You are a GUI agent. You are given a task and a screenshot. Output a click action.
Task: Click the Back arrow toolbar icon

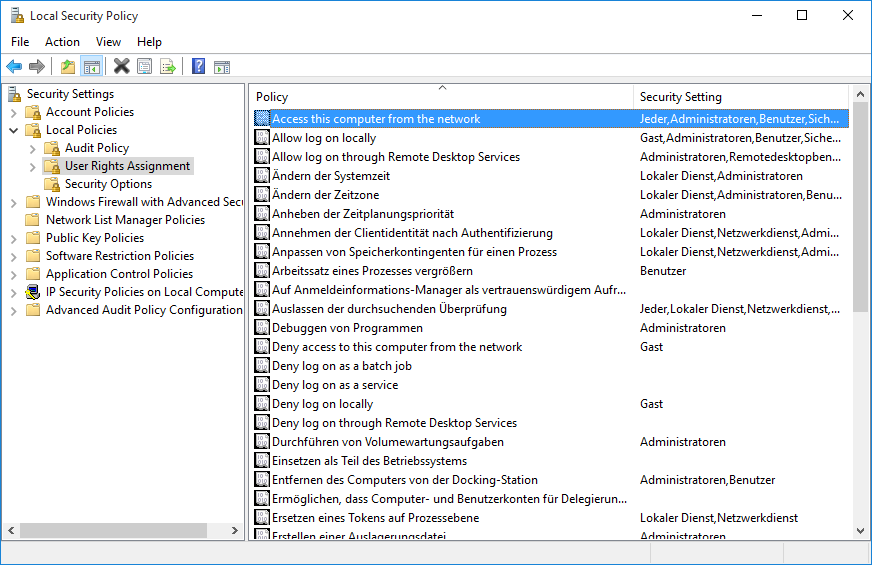(14, 67)
